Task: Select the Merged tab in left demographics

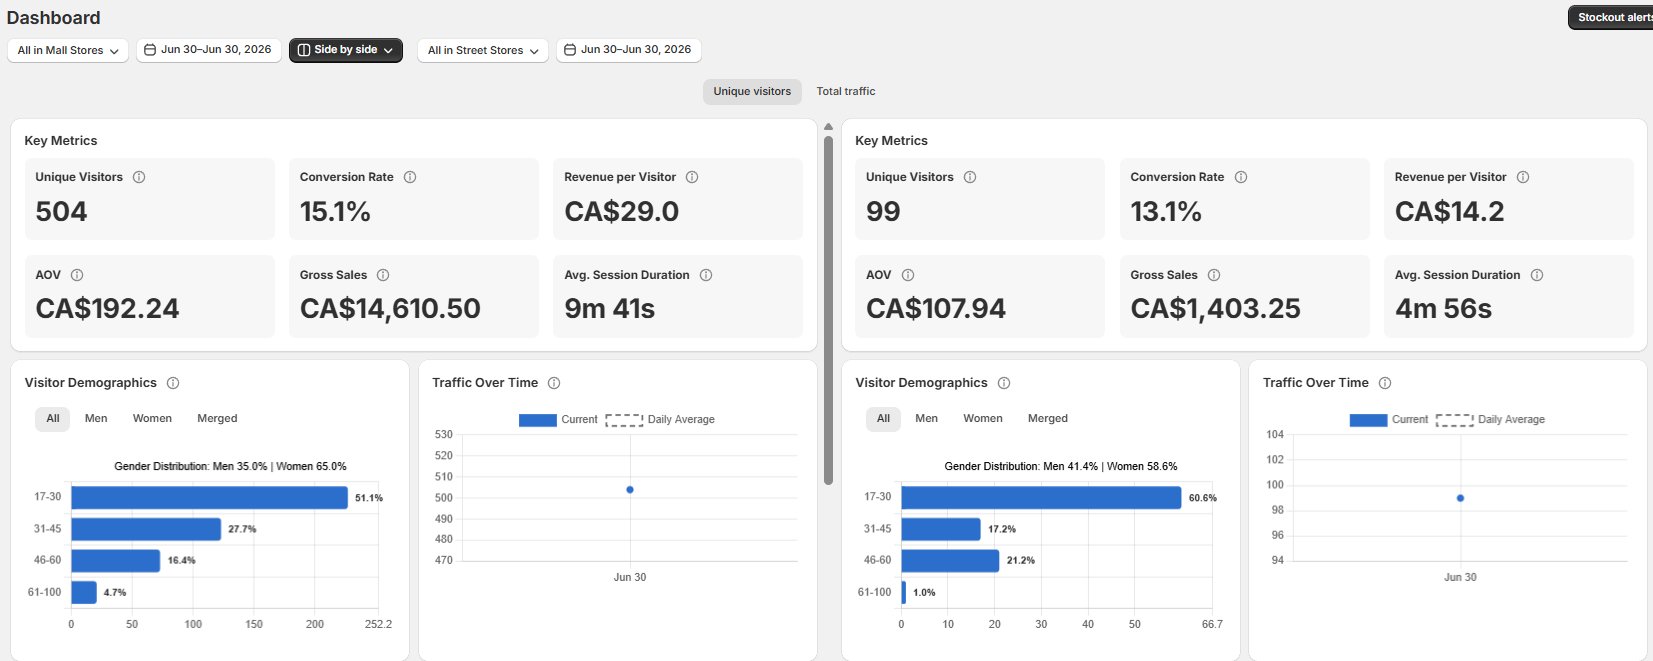Action: (217, 419)
